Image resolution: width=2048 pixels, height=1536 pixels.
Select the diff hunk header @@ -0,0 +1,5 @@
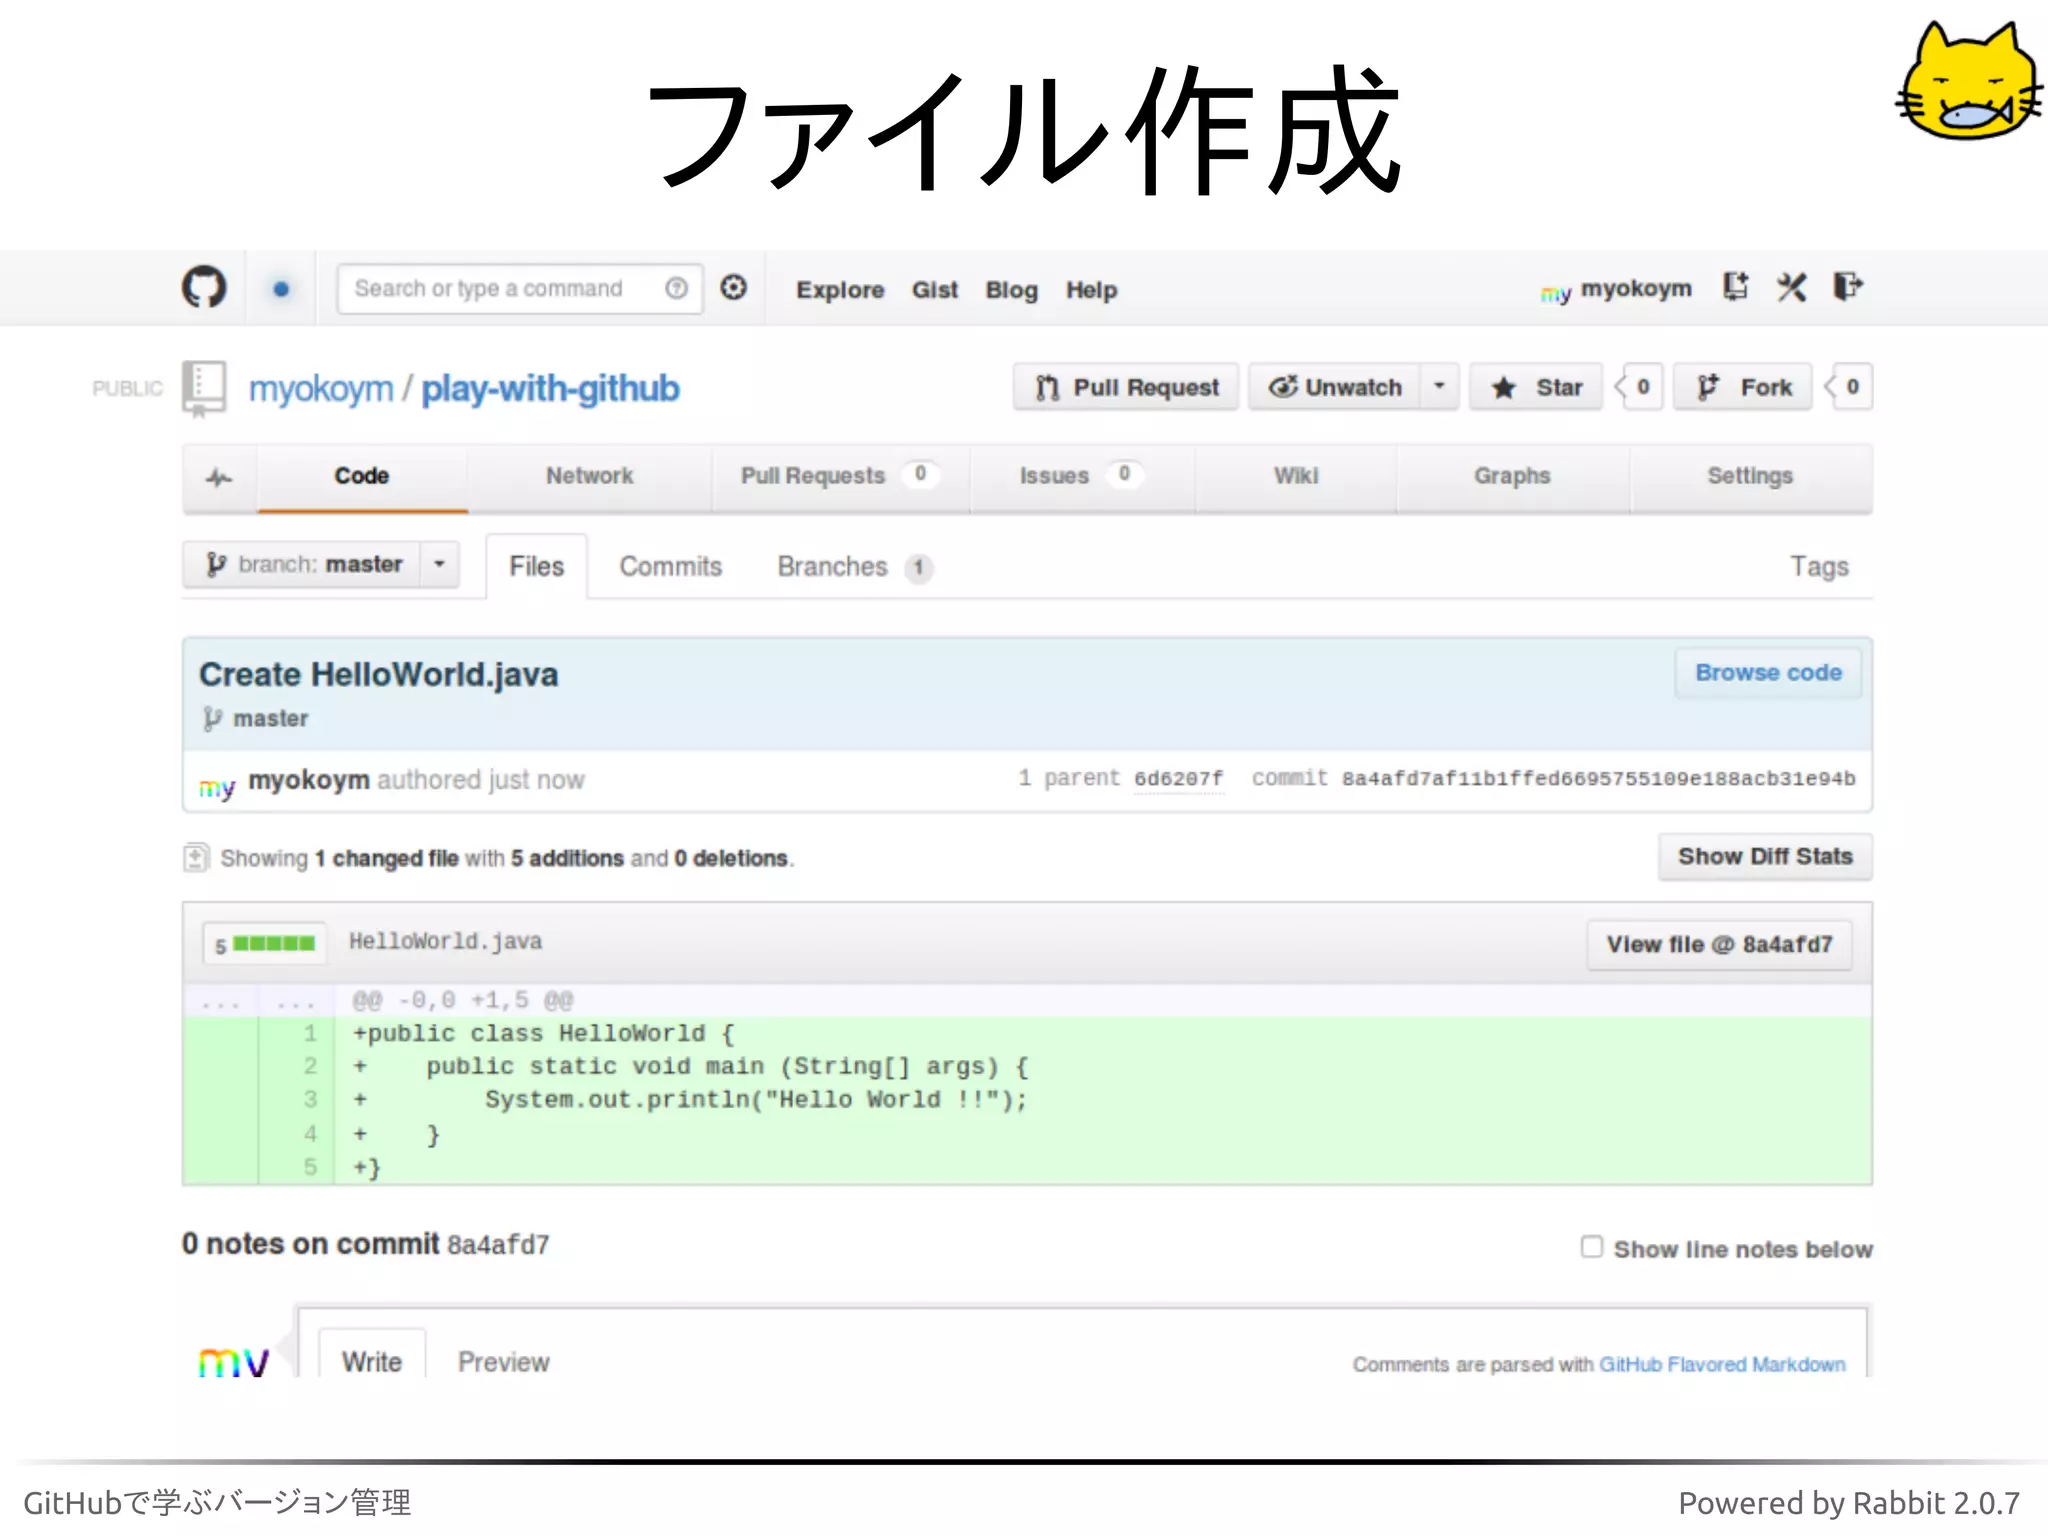tap(463, 1001)
